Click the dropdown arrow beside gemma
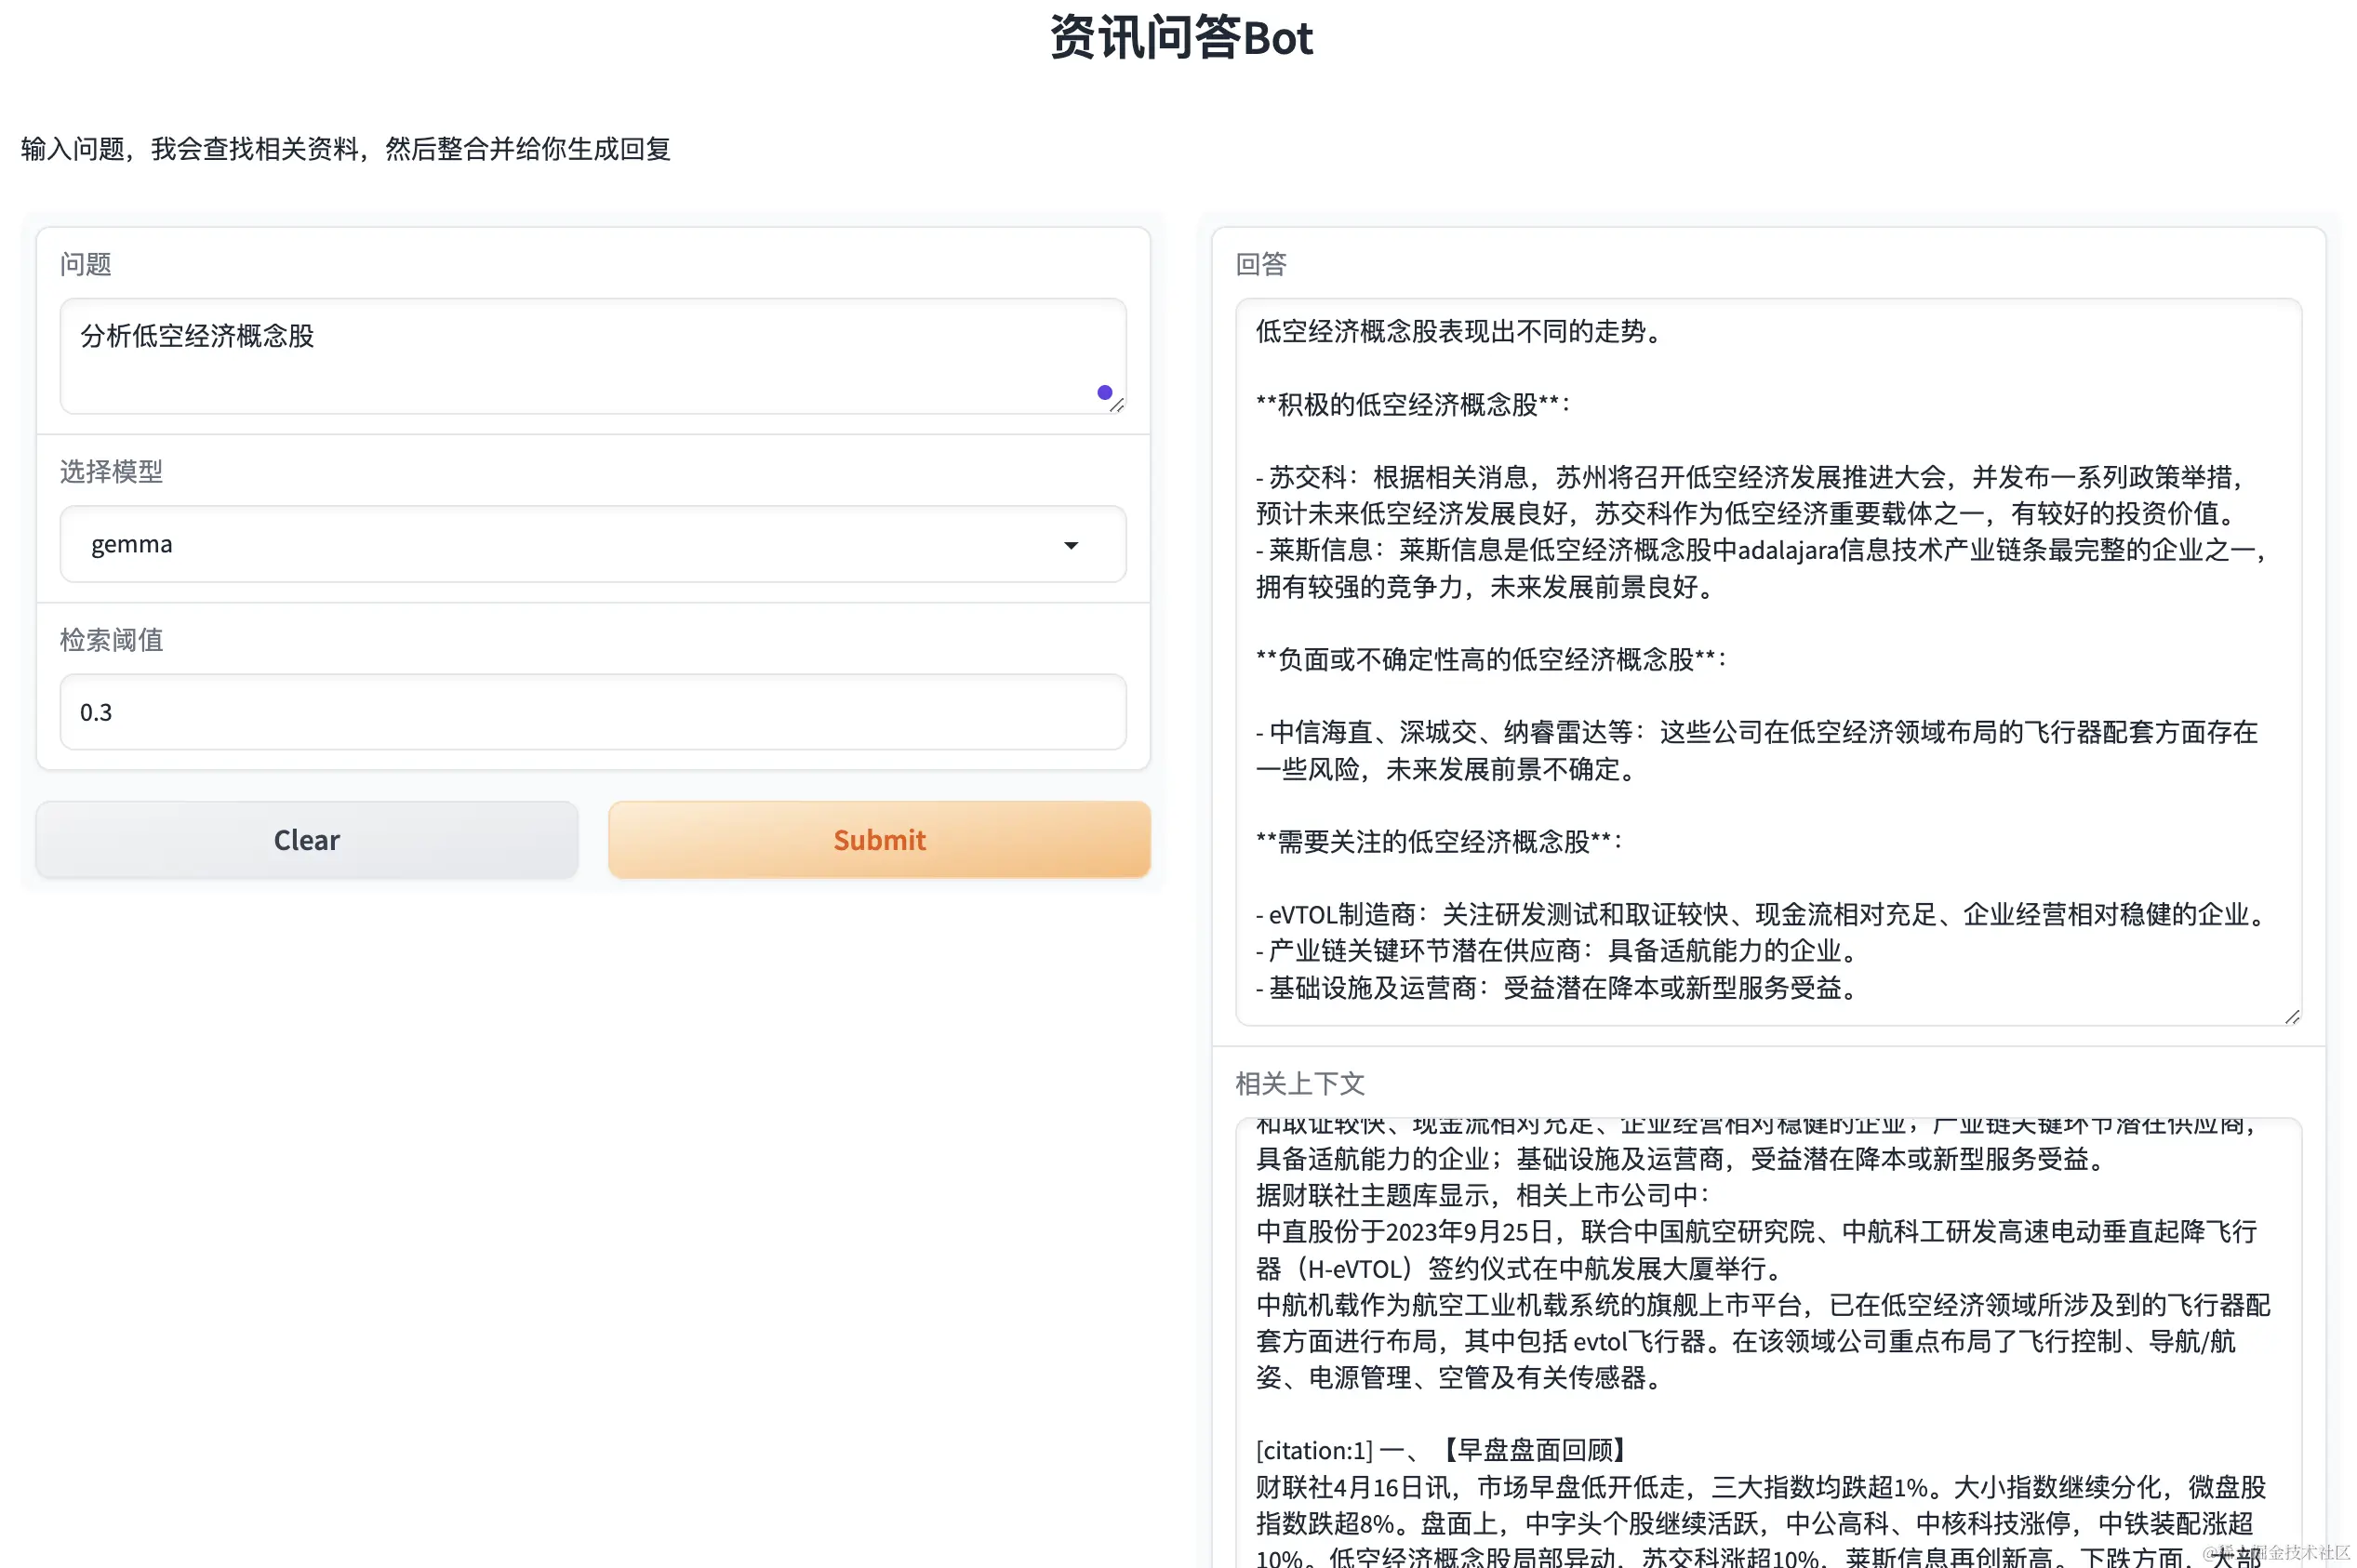This screenshot has width=2357, height=1568. pyautogui.click(x=1070, y=545)
